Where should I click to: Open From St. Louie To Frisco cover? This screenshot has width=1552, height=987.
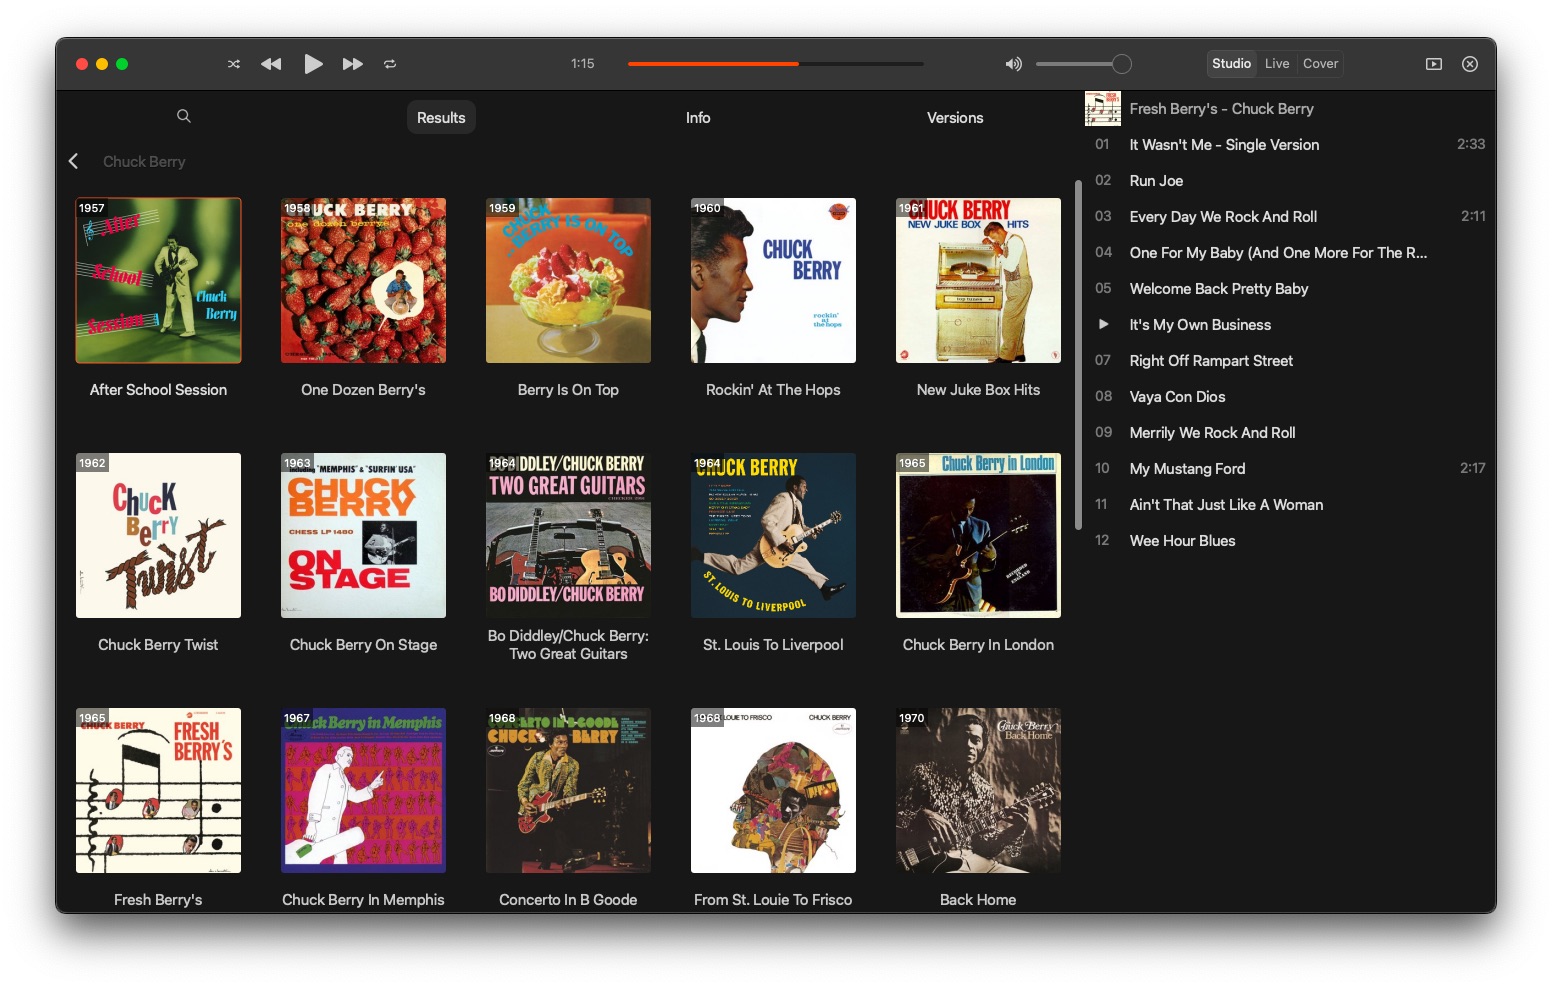click(x=773, y=790)
